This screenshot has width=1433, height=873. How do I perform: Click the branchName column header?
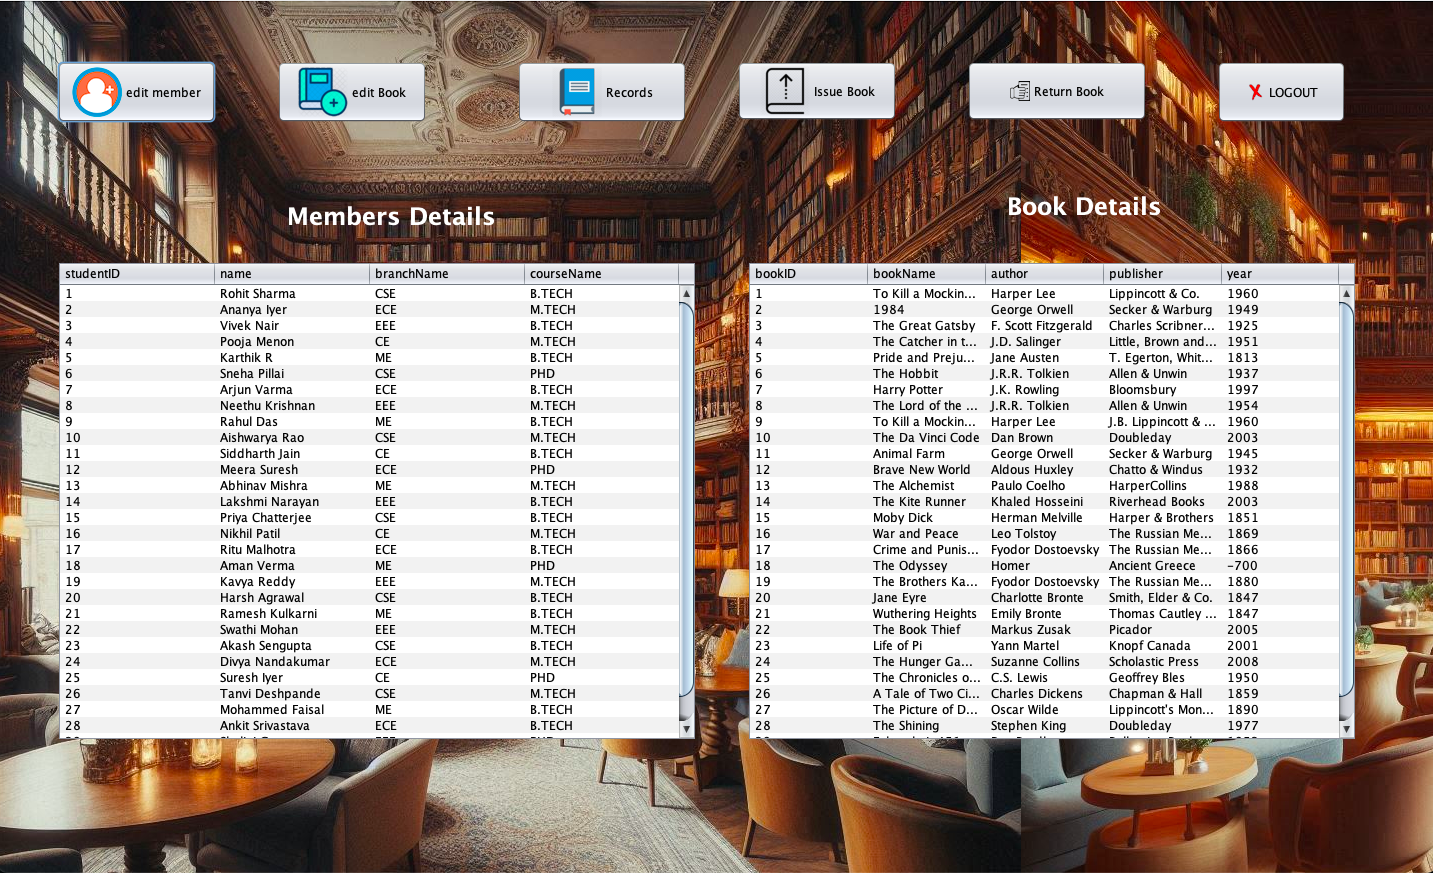point(447,274)
